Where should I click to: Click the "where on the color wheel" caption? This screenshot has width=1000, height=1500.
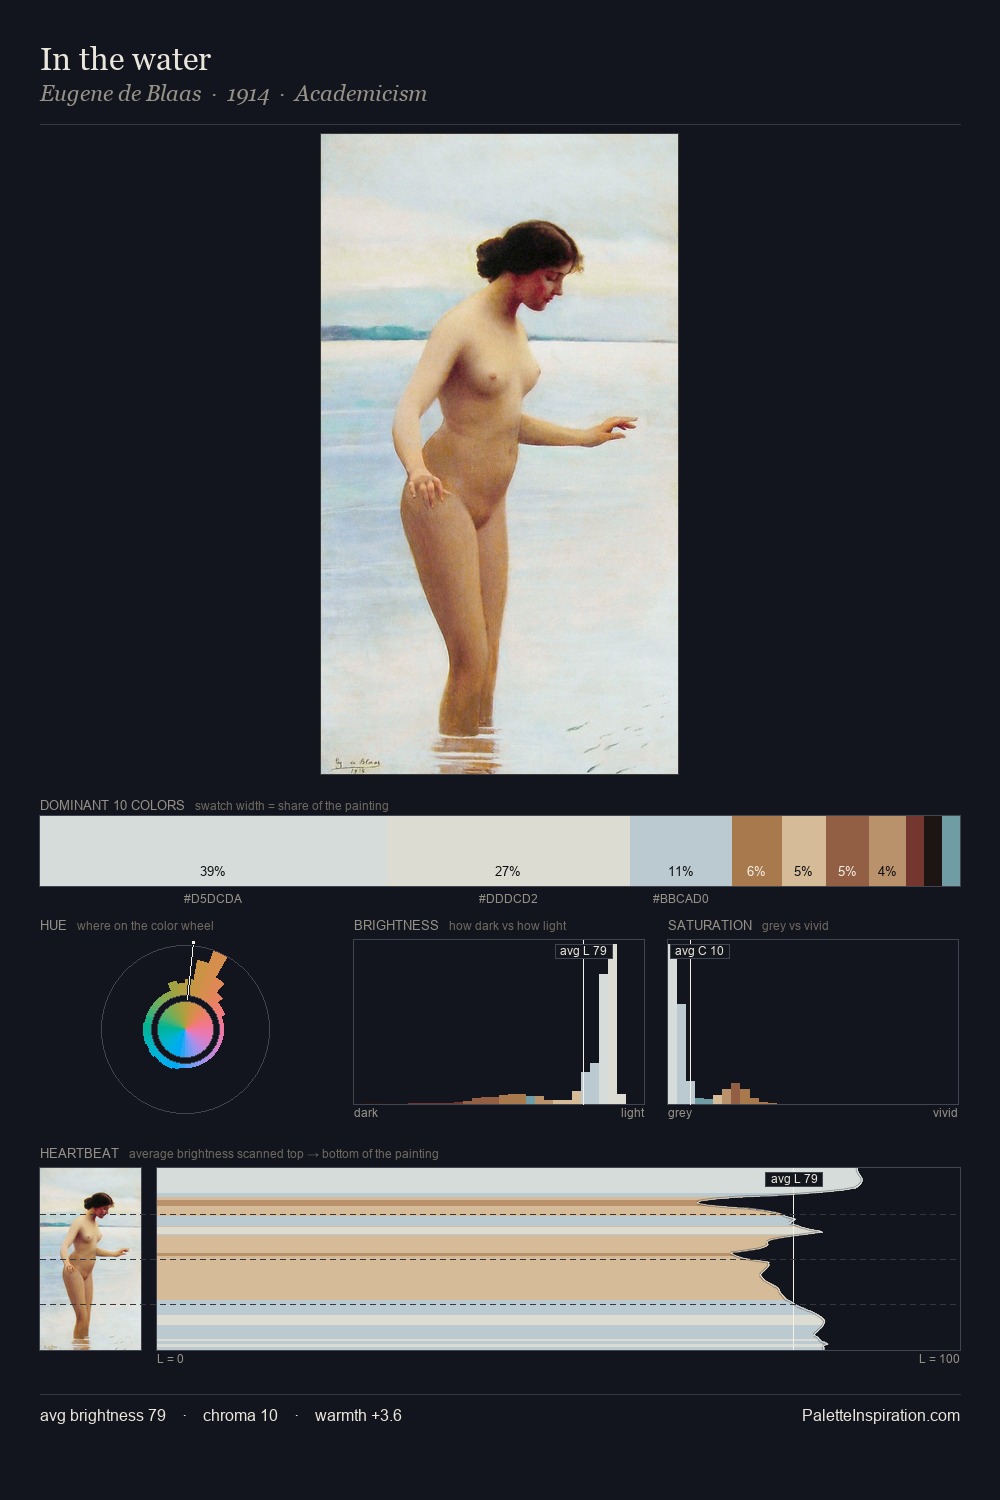(145, 926)
